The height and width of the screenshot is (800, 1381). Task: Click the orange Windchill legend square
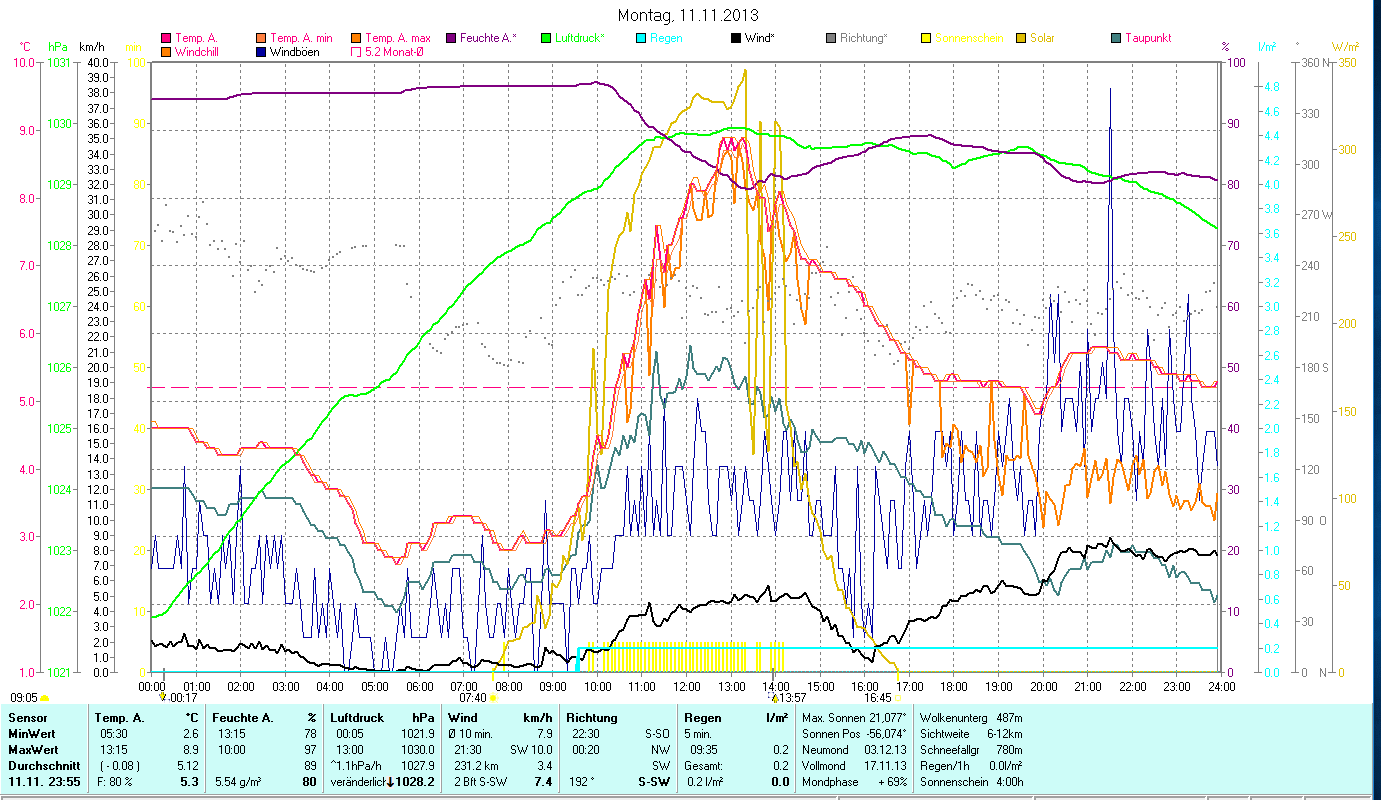point(166,52)
